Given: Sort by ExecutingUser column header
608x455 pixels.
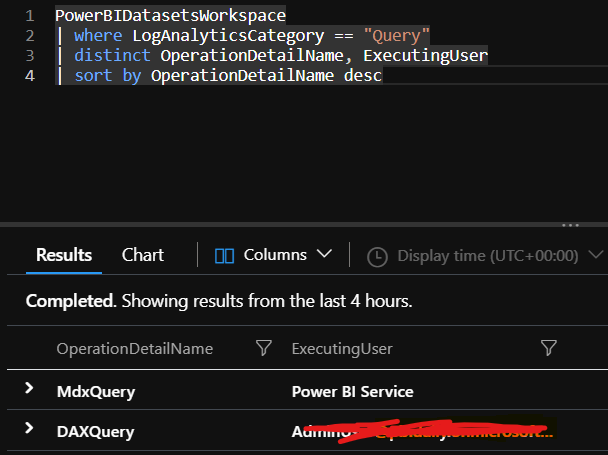Looking at the screenshot, I should (x=342, y=349).
